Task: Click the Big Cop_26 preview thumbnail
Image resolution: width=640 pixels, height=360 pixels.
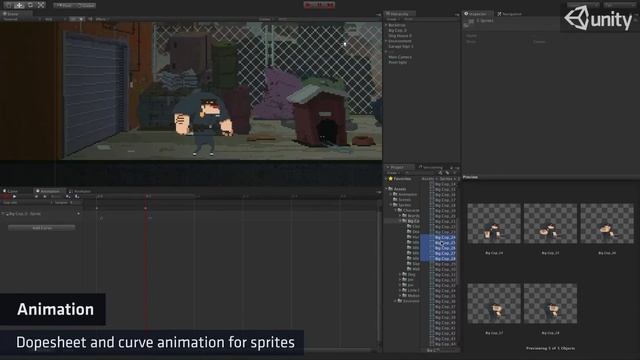Action: (x=607, y=224)
